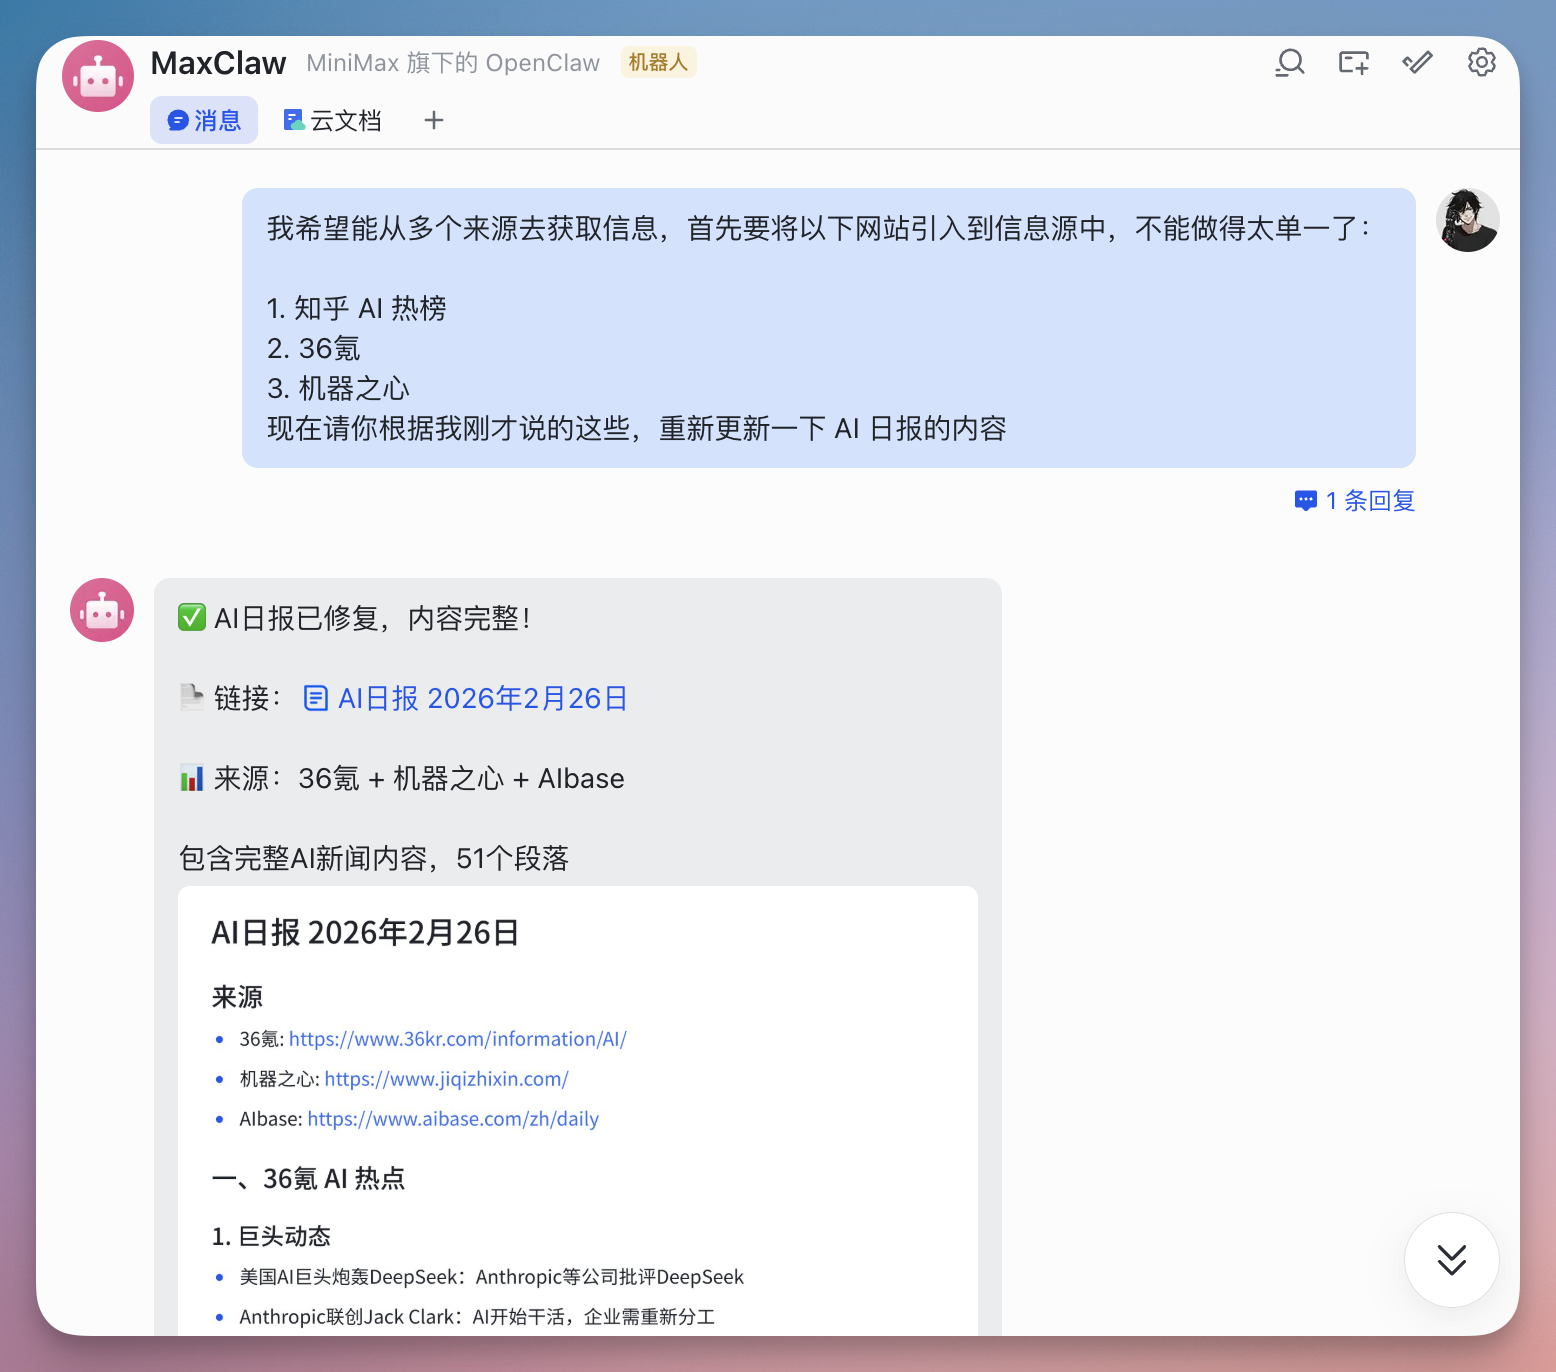Click the document card title AI日报 2026年2月26日
The image size is (1556, 1372).
365,932
